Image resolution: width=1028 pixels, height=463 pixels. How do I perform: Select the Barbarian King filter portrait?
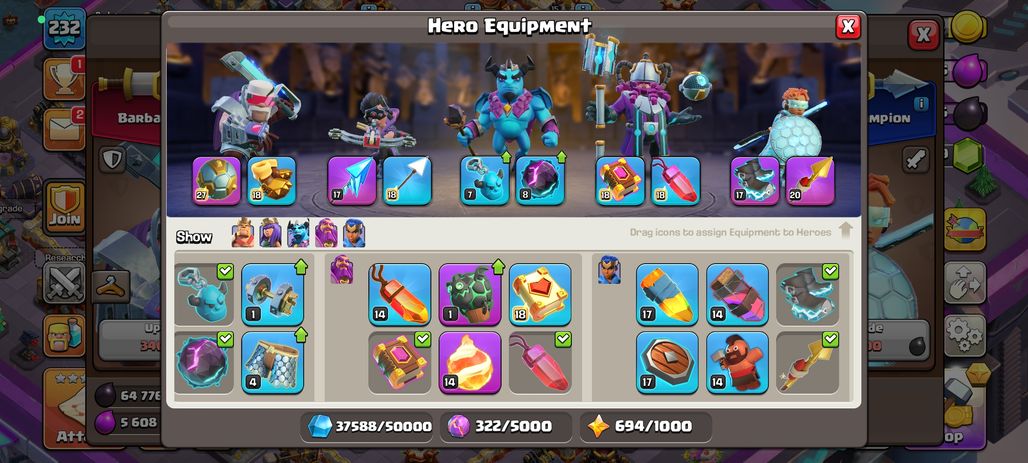pyautogui.click(x=243, y=233)
